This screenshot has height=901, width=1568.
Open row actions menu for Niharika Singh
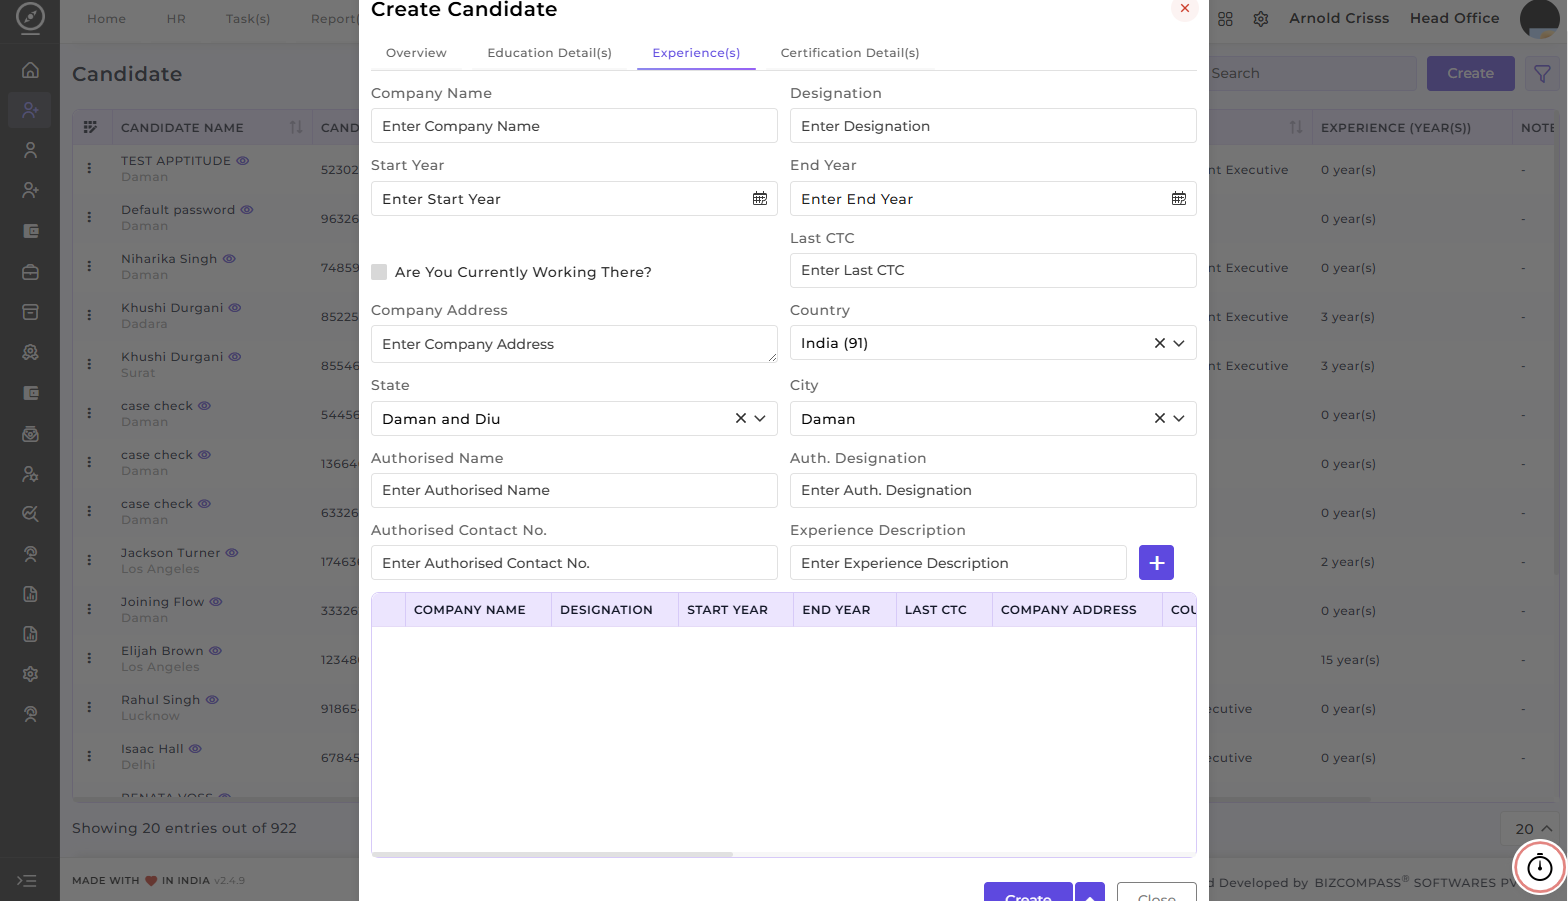(x=89, y=266)
